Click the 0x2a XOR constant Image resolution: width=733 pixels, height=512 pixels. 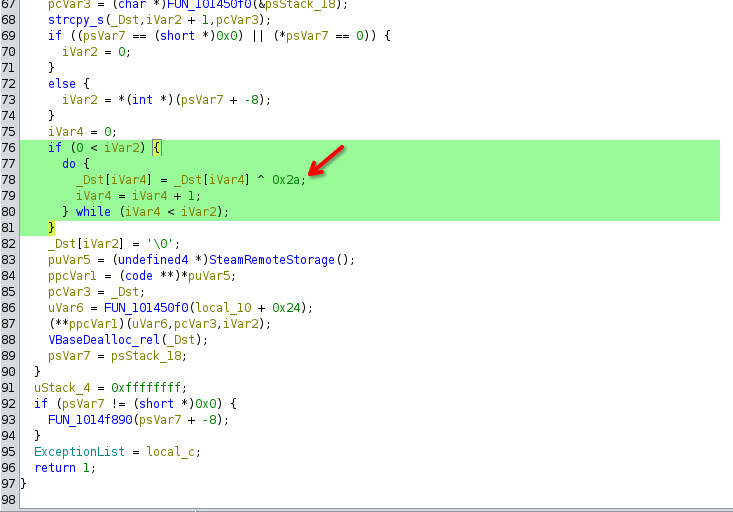pyautogui.click(x=286, y=180)
